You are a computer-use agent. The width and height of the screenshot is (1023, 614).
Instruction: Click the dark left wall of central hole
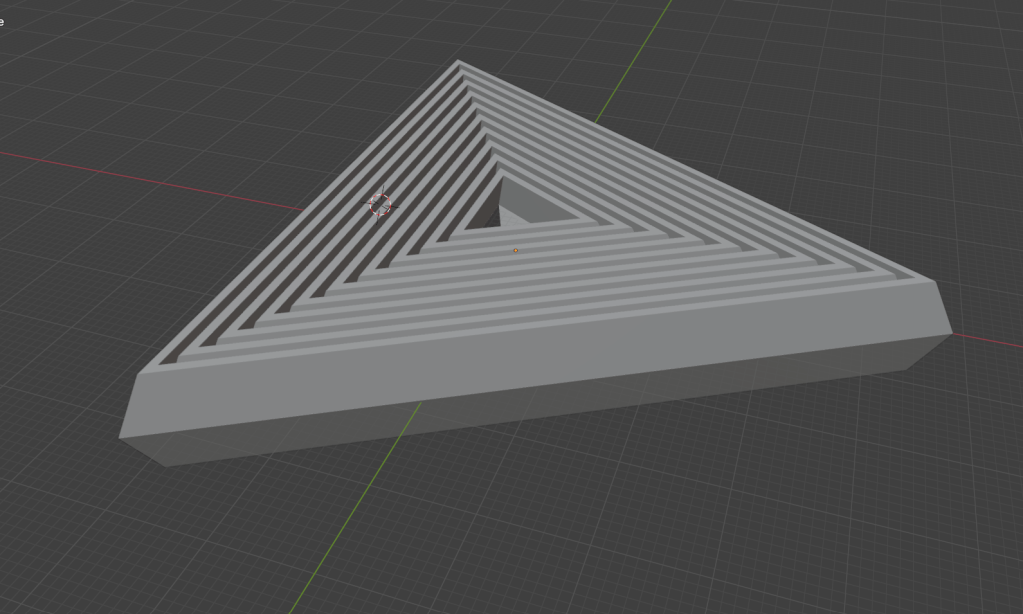click(x=488, y=207)
